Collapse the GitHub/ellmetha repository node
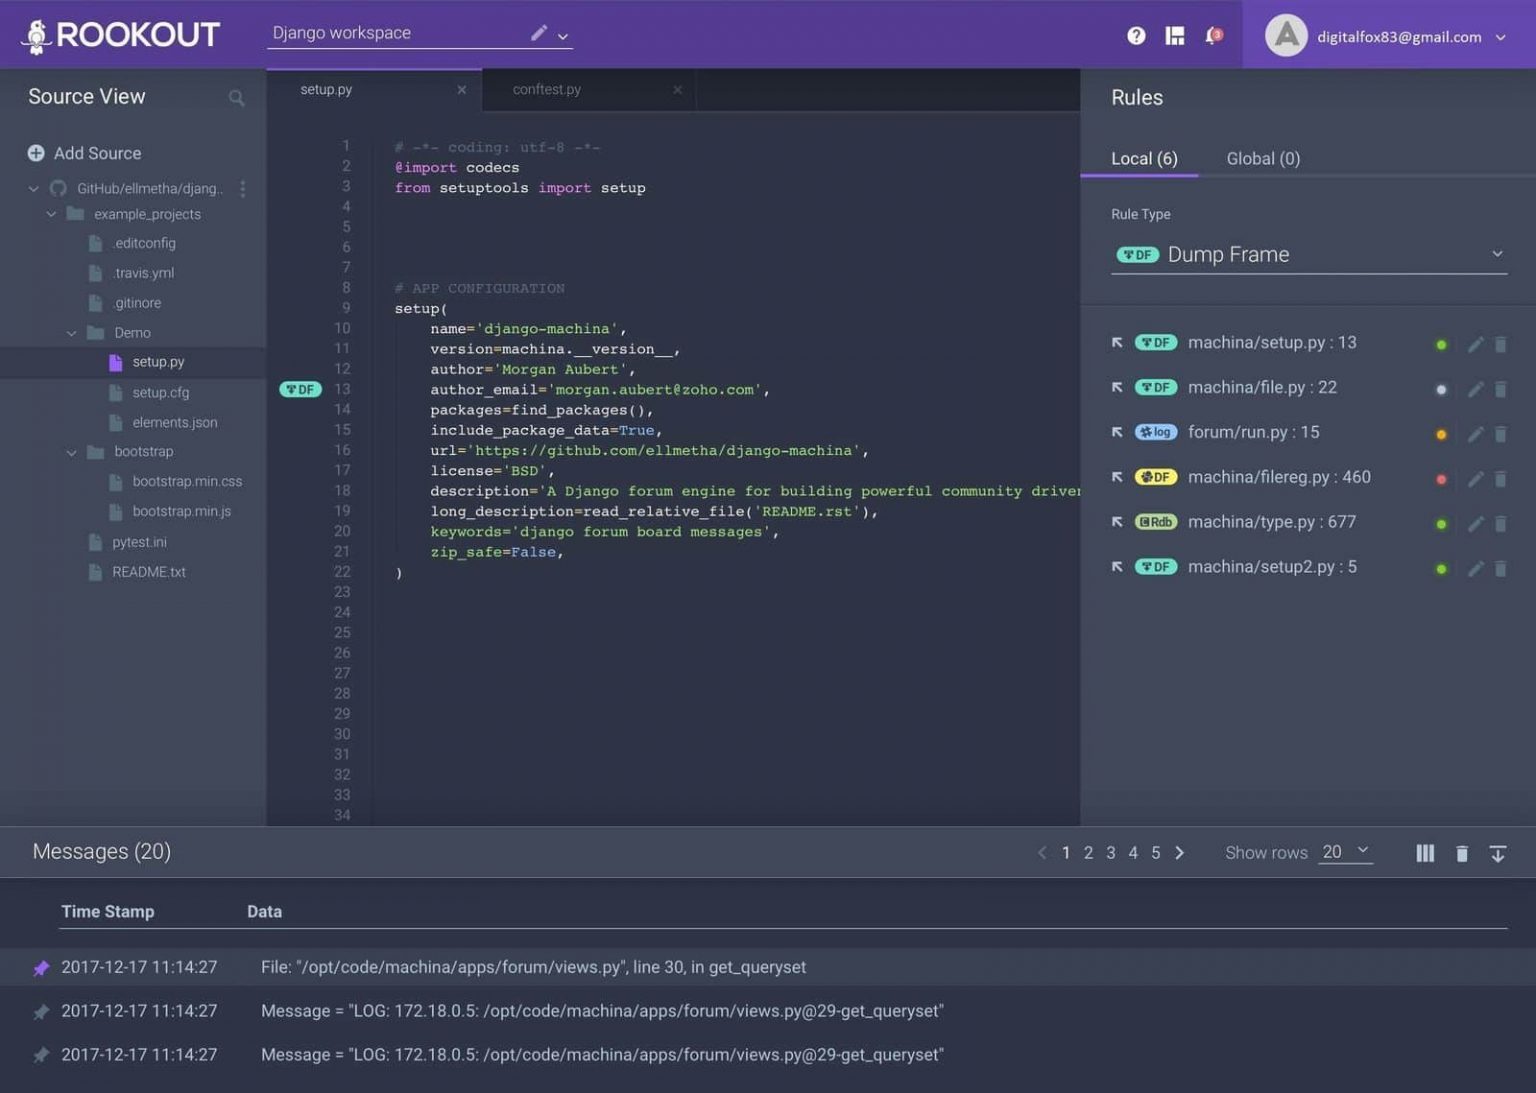 click(33, 188)
